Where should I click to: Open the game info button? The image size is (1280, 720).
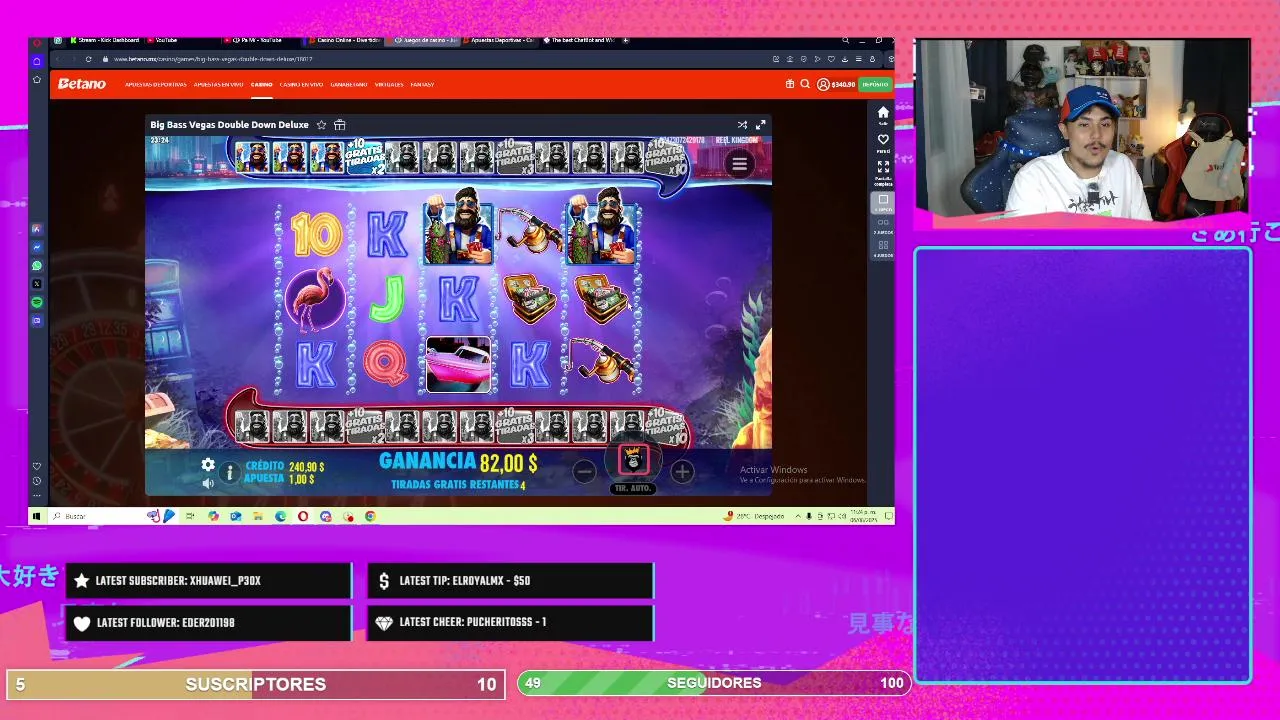pos(230,473)
